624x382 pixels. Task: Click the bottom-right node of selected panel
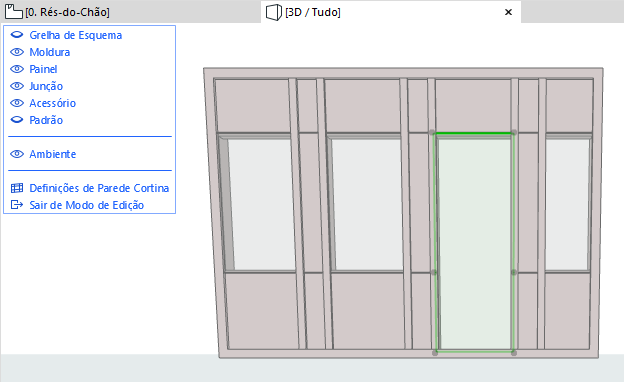514,353
